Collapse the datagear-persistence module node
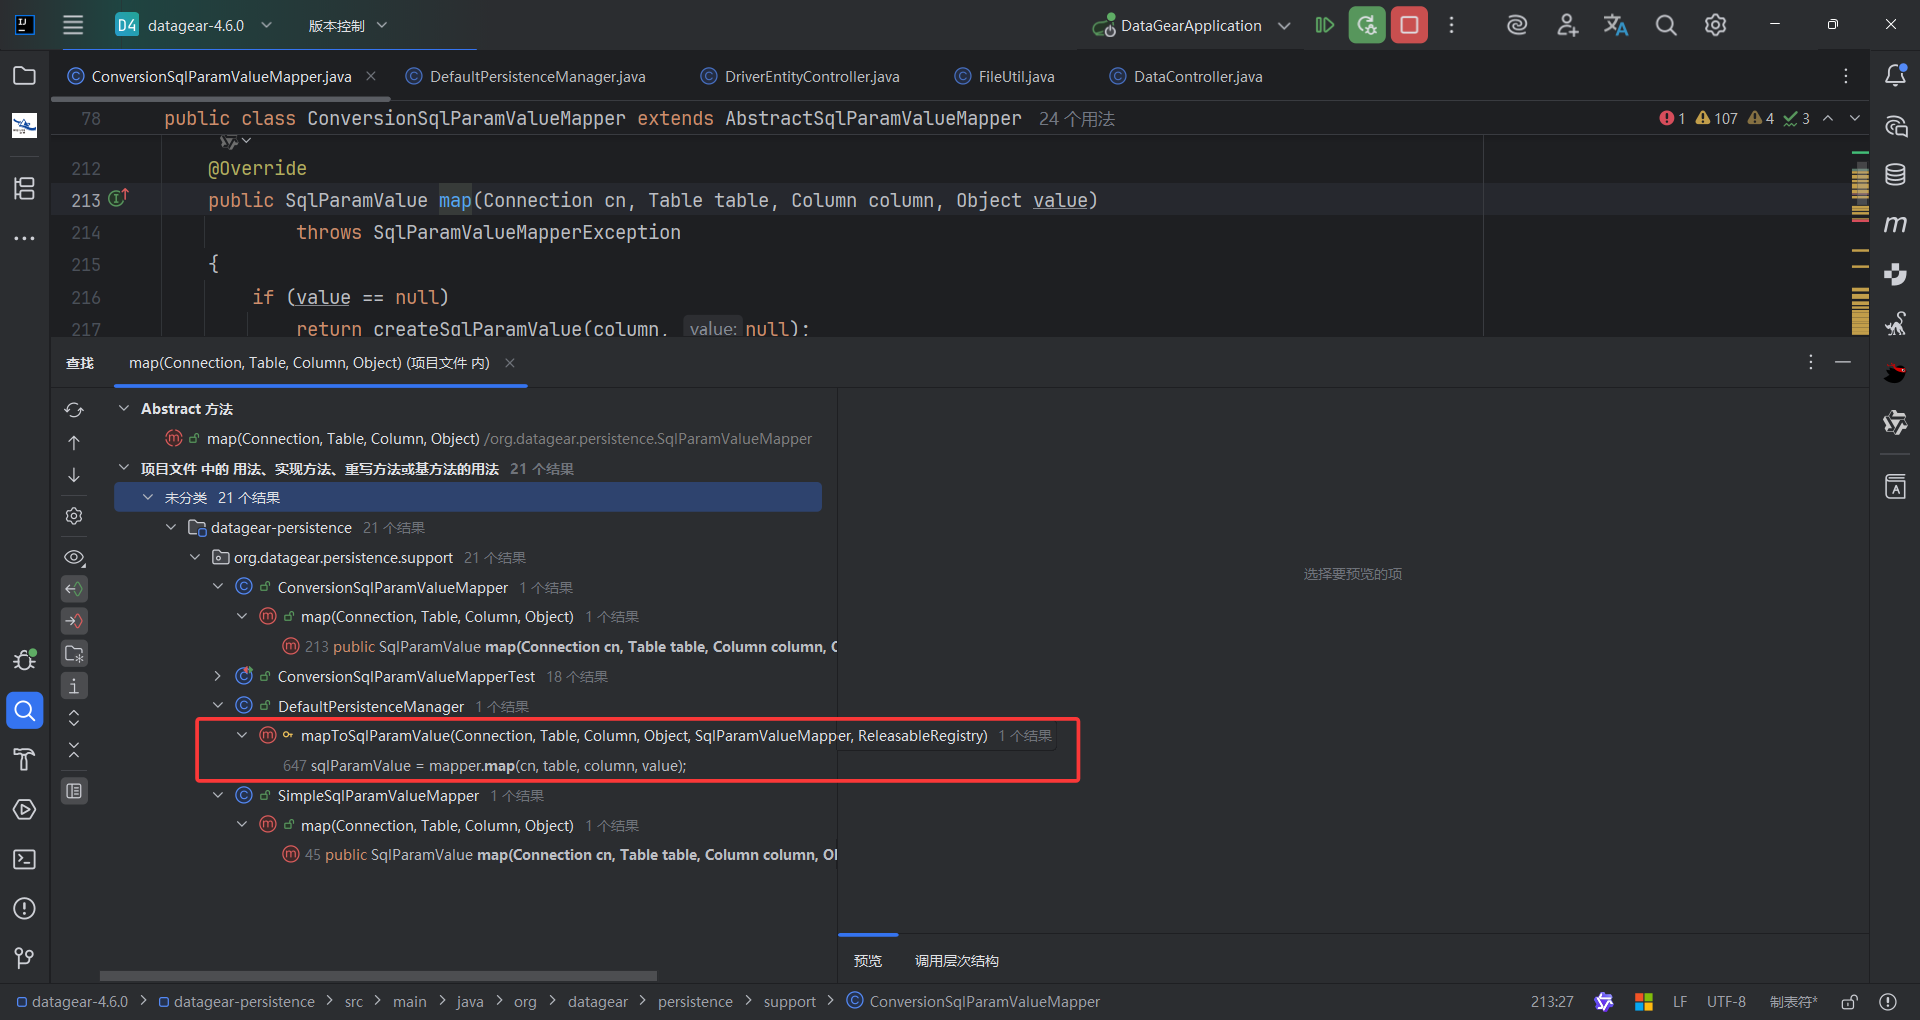Image resolution: width=1920 pixels, height=1020 pixels. (x=171, y=527)
